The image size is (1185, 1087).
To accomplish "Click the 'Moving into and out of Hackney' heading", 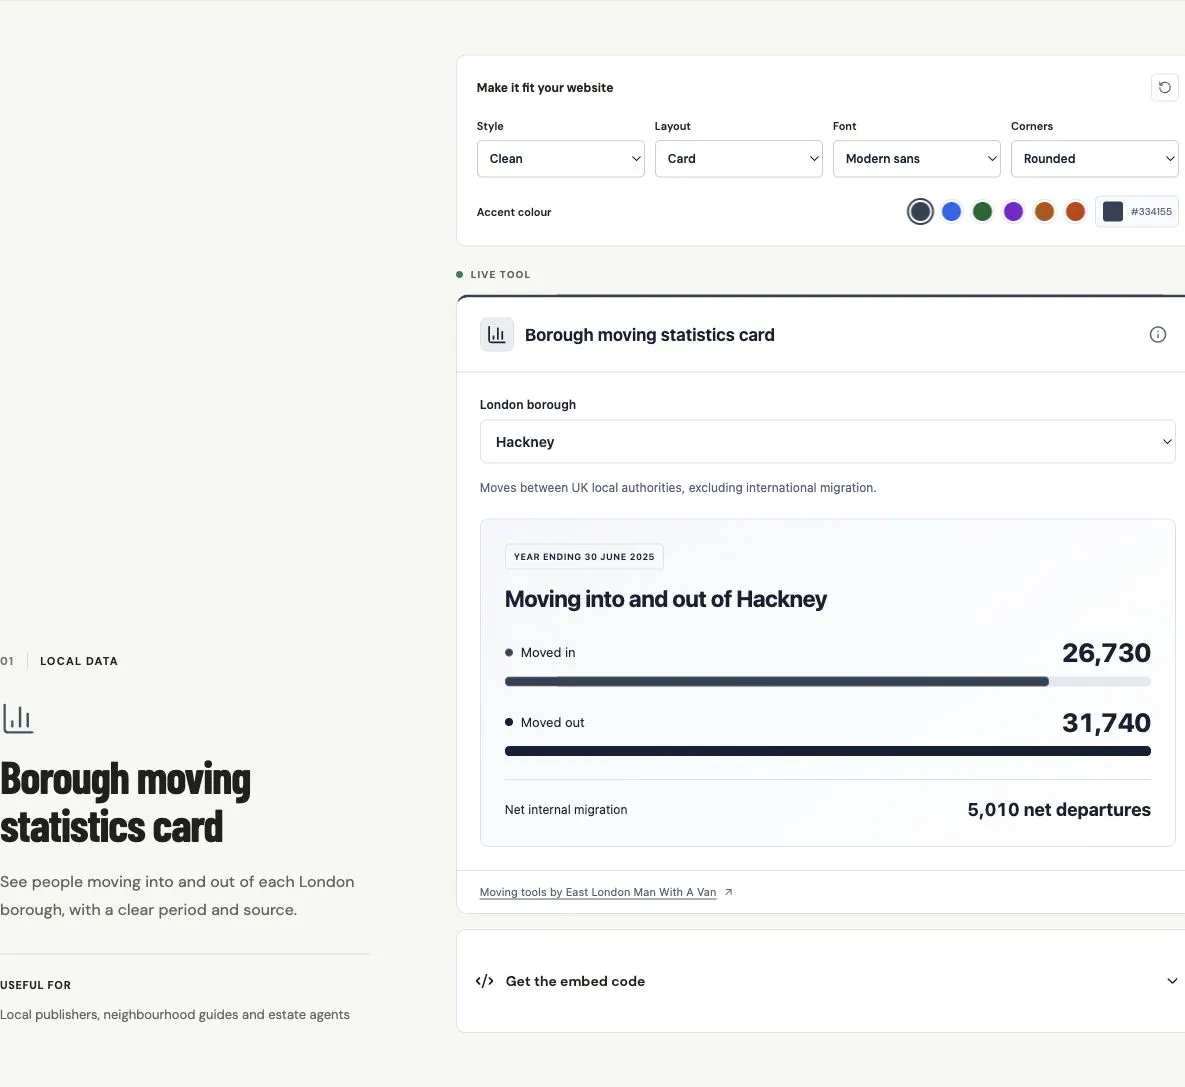I will coord(666,599).
